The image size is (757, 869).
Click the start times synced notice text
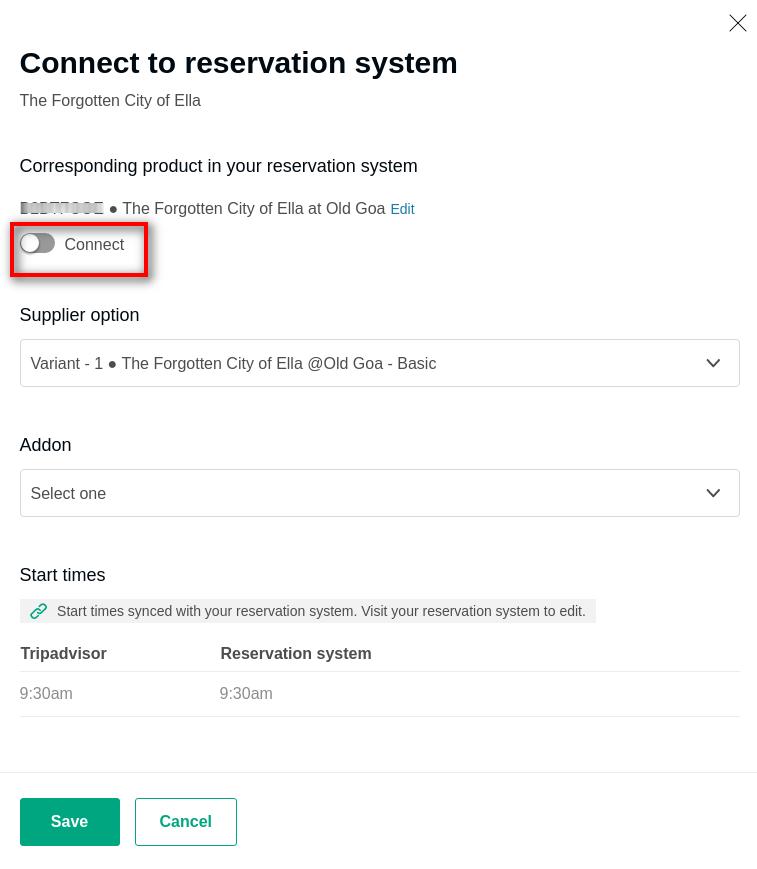(x=321, y=611)
